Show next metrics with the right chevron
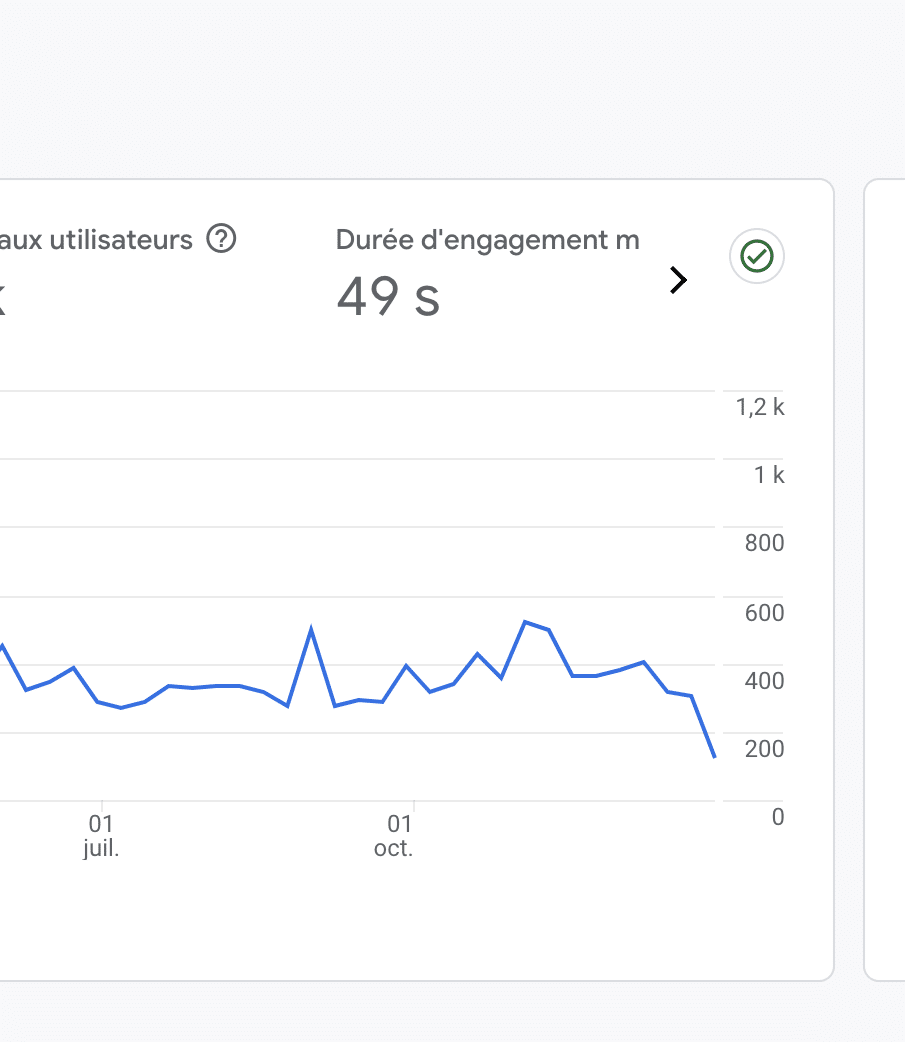The image size is (905, 1042). 679,281
